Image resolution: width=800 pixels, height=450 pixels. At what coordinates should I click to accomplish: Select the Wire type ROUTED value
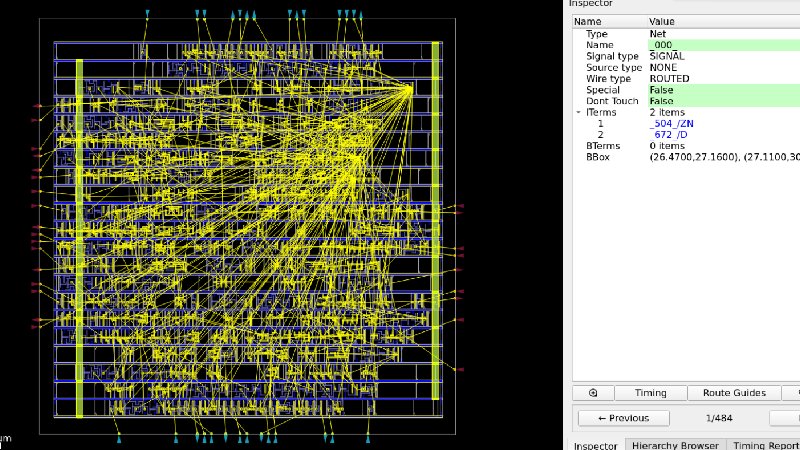(669, 79)
